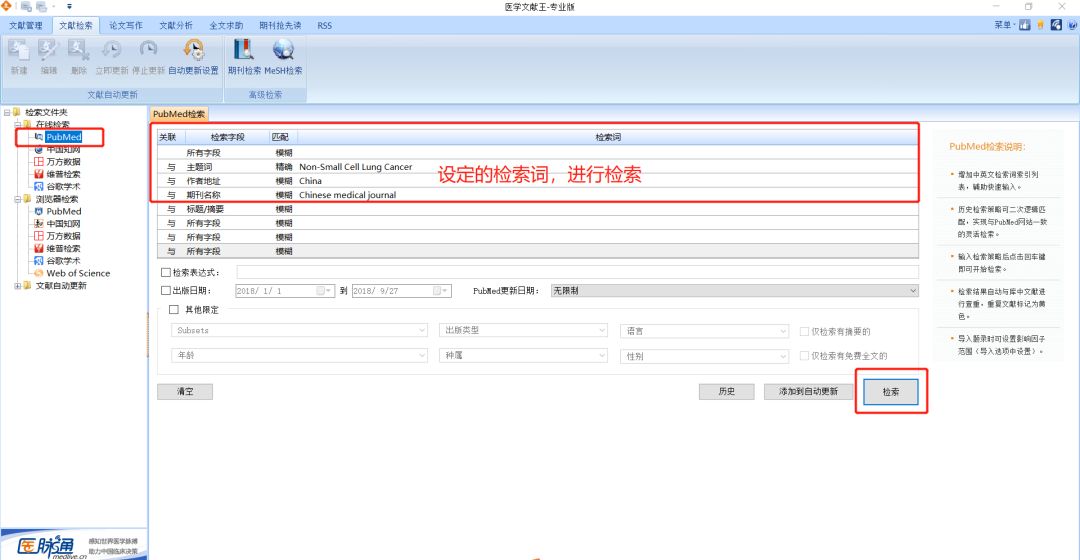Viewport: 1080px width, 560px height.
Task: Click Chinese medical journal term cell
Action: (x=608, y=195)
